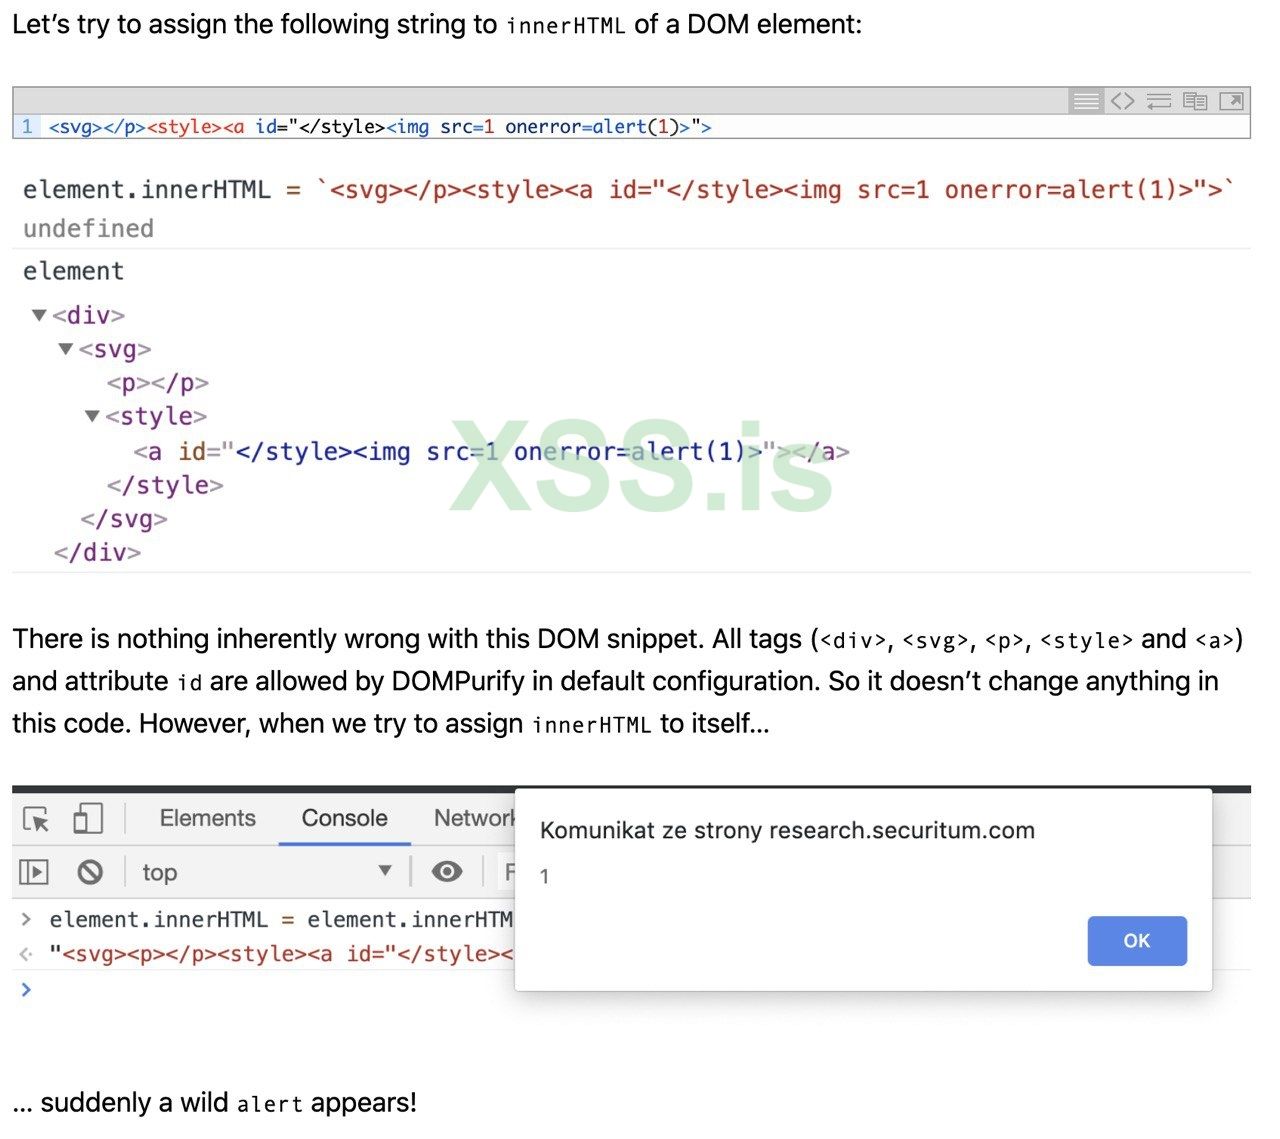Click the inline 'alert' code word
The height and width of the screenshot is (1139, 1280).
pyautogui.click(x=269, y=1104)
